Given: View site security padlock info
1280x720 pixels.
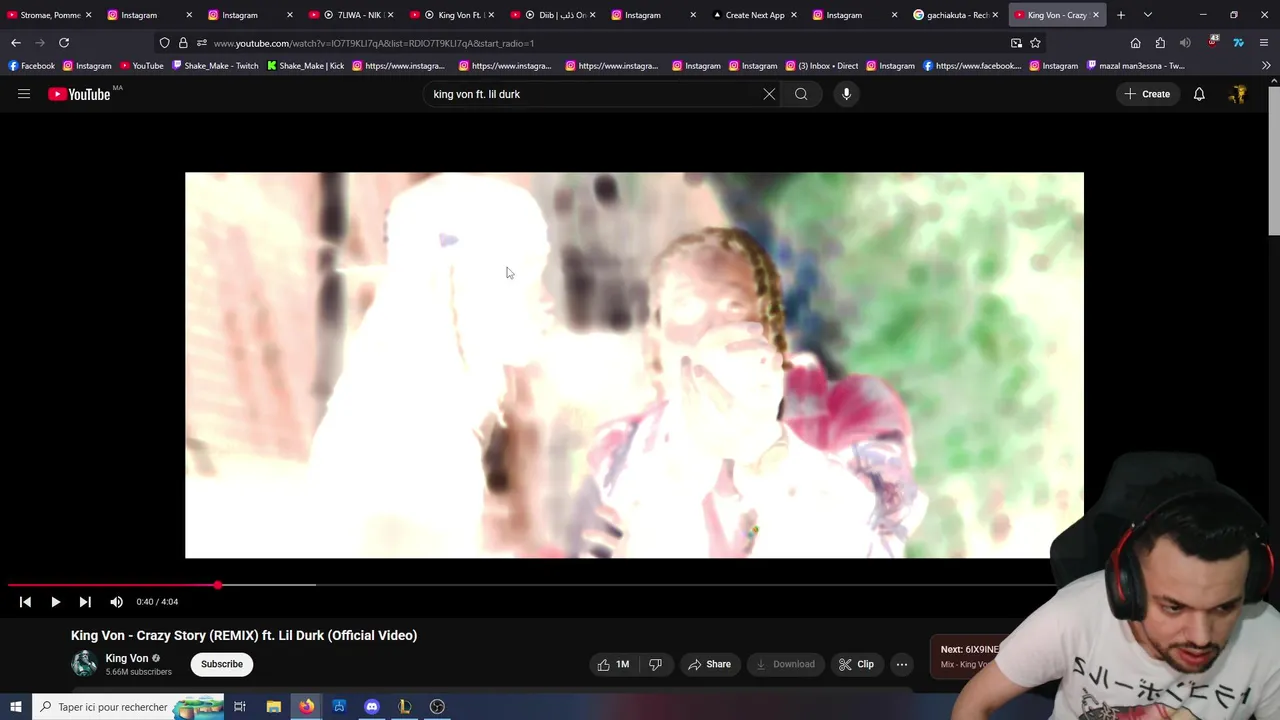Looking at the screenshot, I should pyautogui.click(x=183, y=43).
